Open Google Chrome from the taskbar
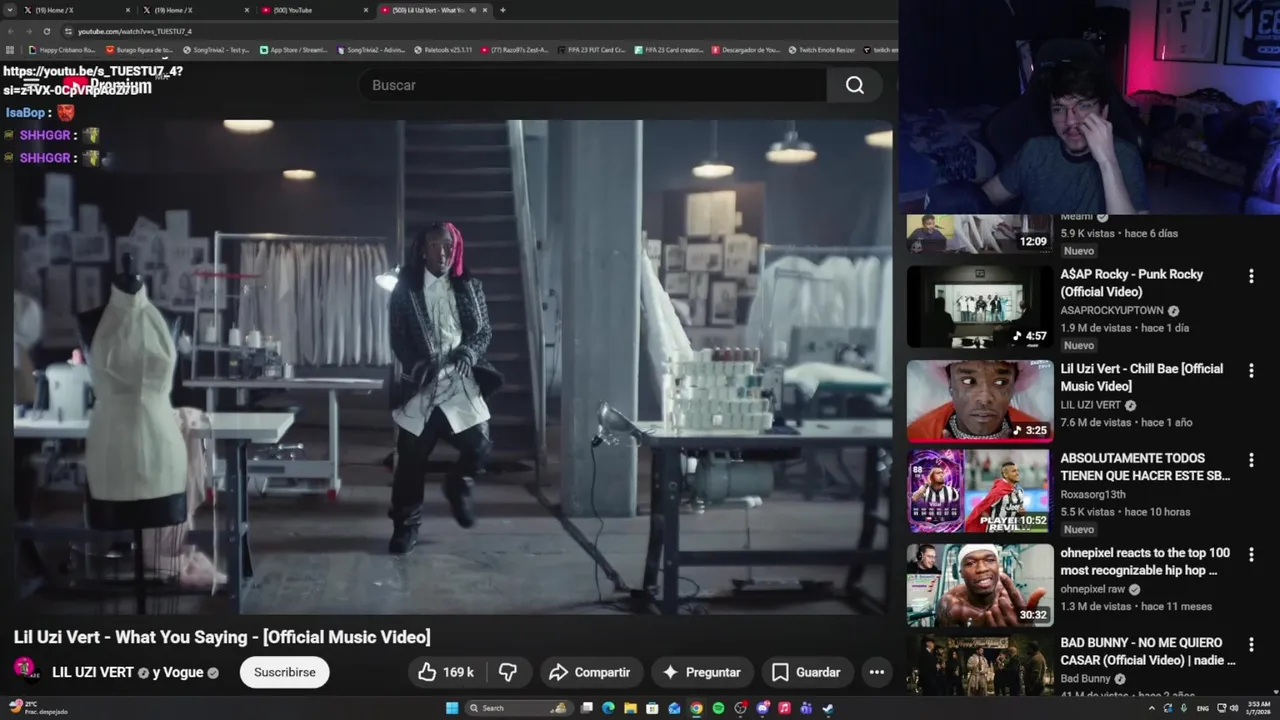Screen dimensions: 1280x720 (x=696, y=708)
